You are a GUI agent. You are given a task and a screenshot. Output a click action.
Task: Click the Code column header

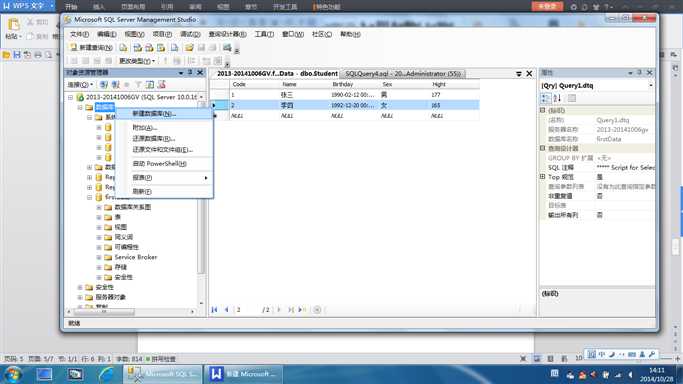click(x=255, y=84)
